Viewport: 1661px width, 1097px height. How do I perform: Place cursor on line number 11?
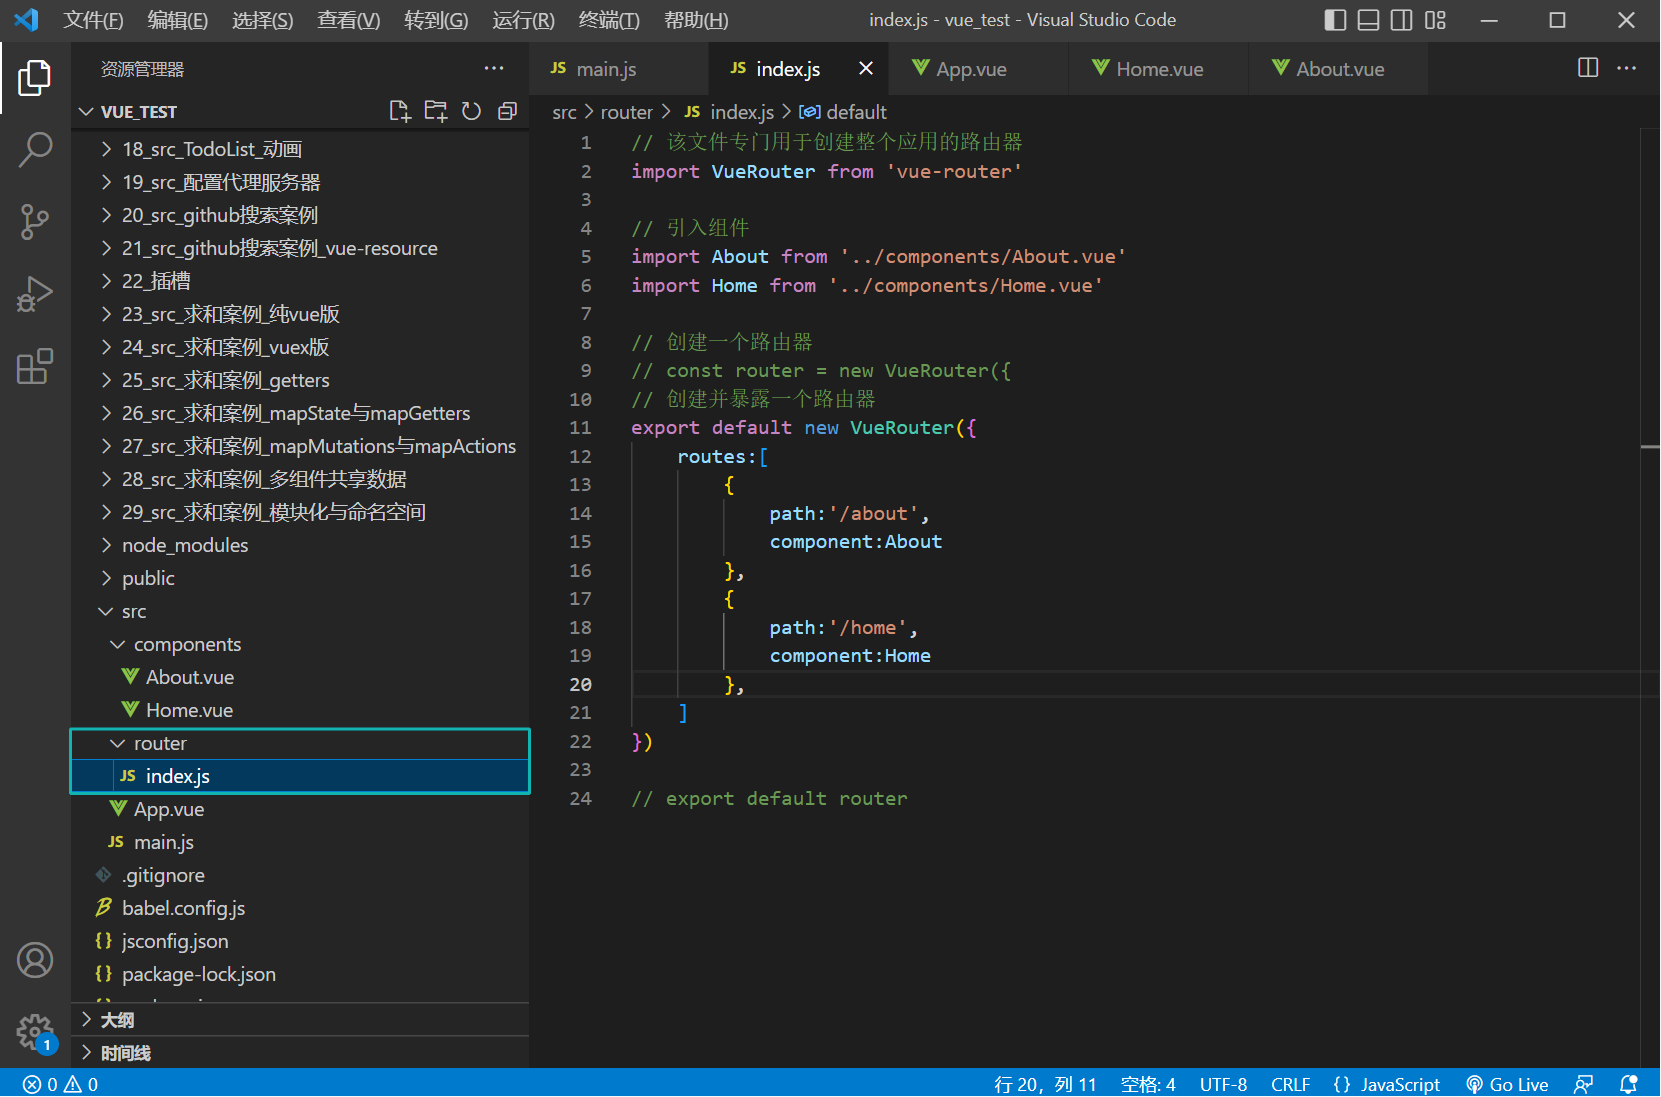click(581, 427)
